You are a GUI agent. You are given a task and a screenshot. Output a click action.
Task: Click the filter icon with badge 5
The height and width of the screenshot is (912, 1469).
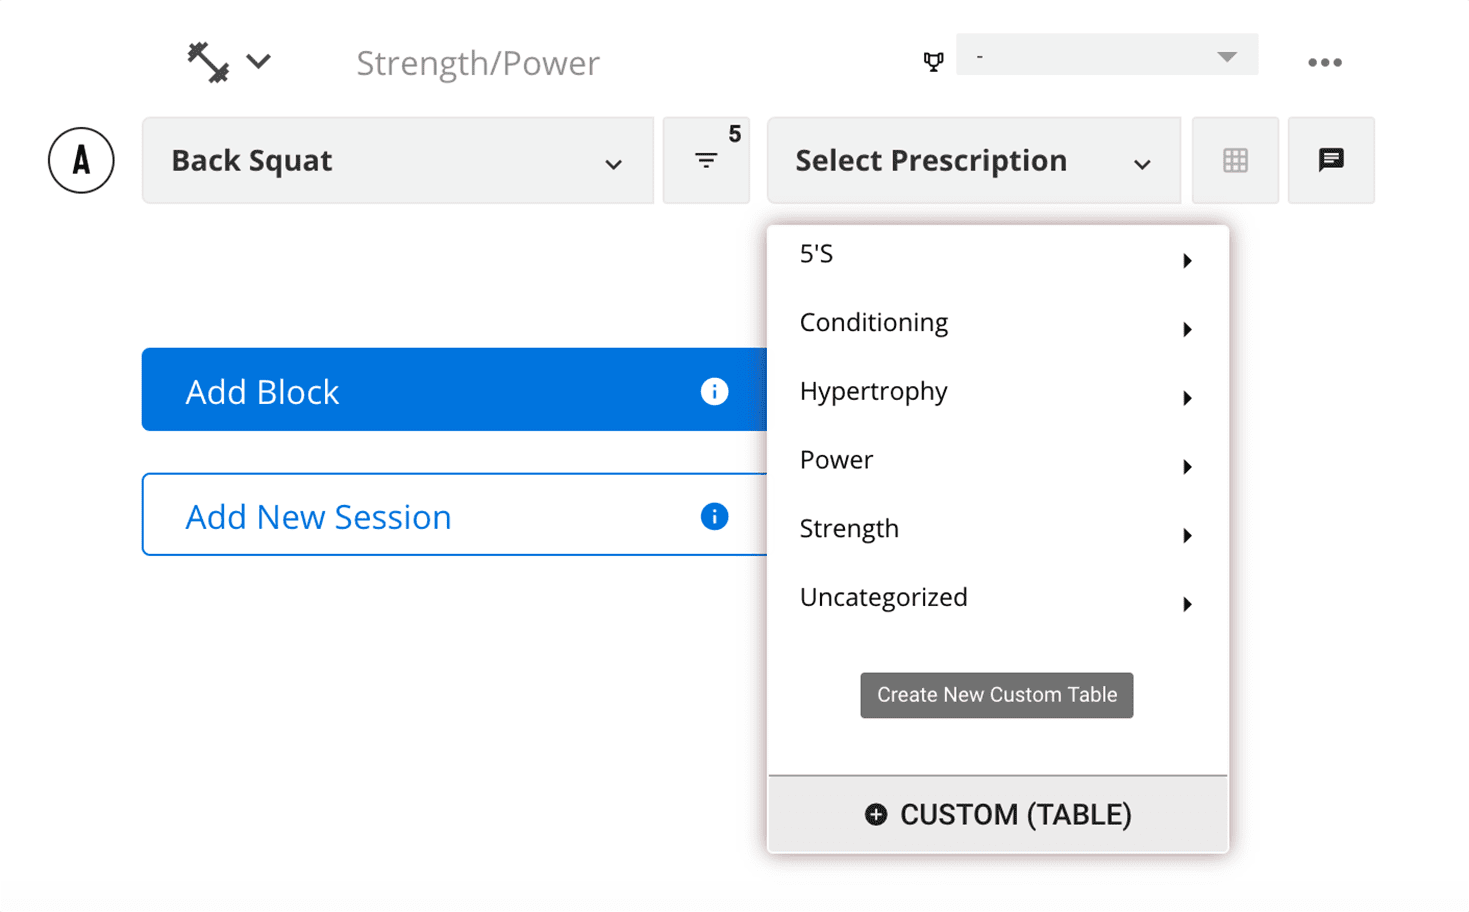click(x=706, y=160)
